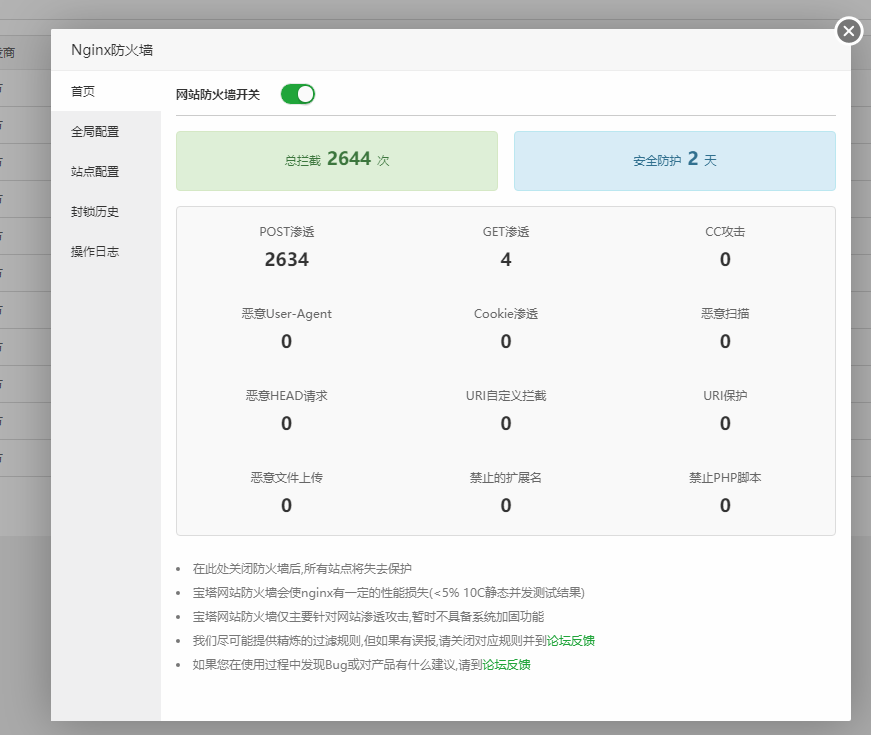Viewport: 871px width, 735px height.
Task: Open the 首页 tab
Action: [106, 91]
